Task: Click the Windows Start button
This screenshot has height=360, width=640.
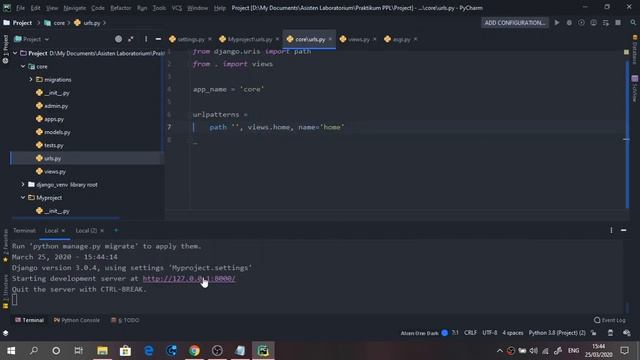Action: 11,351
